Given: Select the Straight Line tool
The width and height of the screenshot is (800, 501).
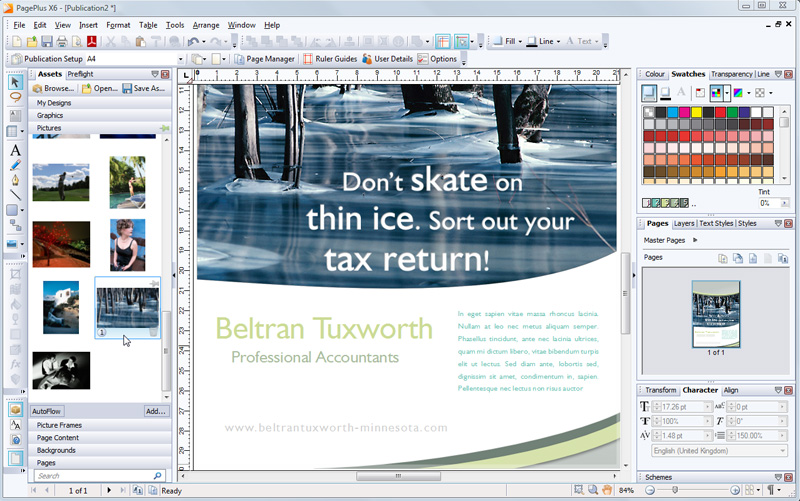Looking at the screenshot, I should pyautogui.click(x=15, y=195).
